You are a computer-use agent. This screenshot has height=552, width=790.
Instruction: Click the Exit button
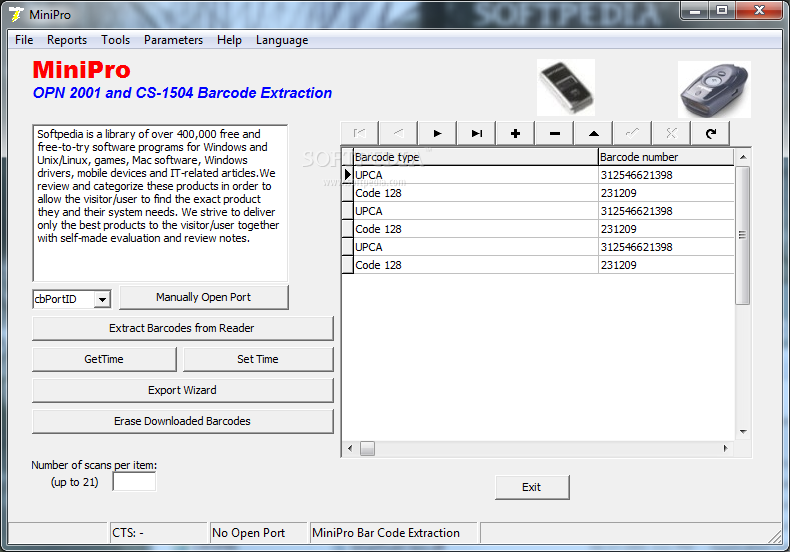532,487
